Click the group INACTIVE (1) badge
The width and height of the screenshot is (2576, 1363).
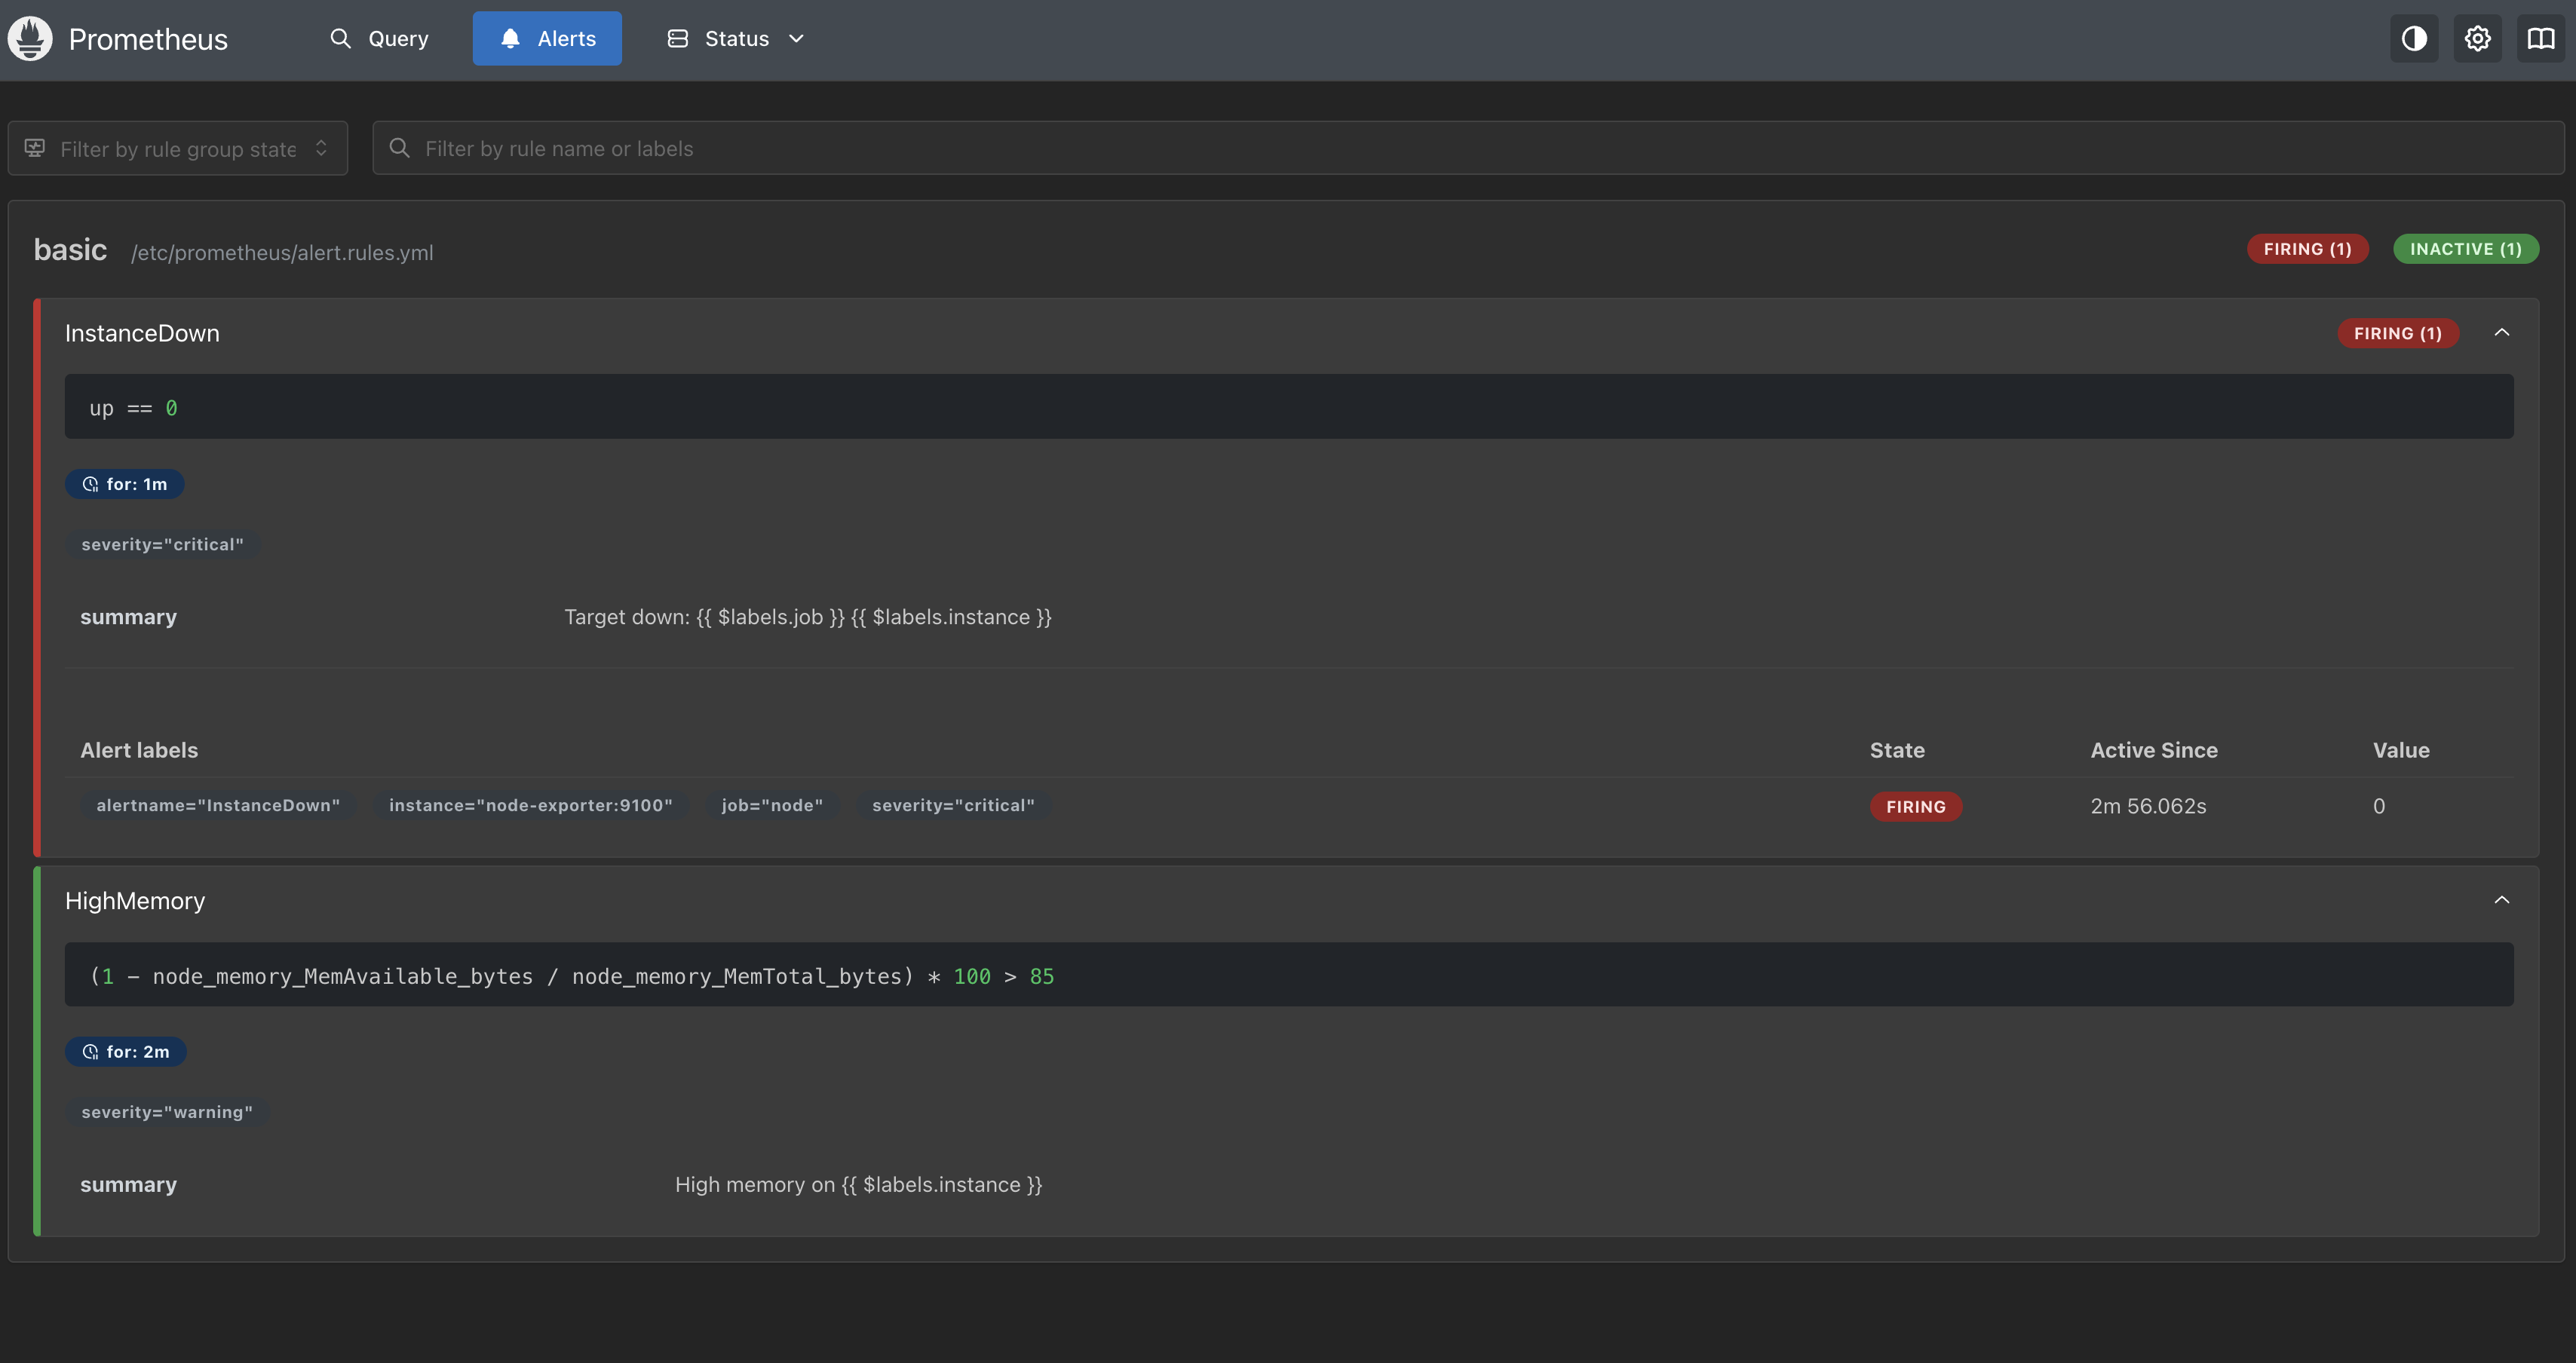[2465, 249]
